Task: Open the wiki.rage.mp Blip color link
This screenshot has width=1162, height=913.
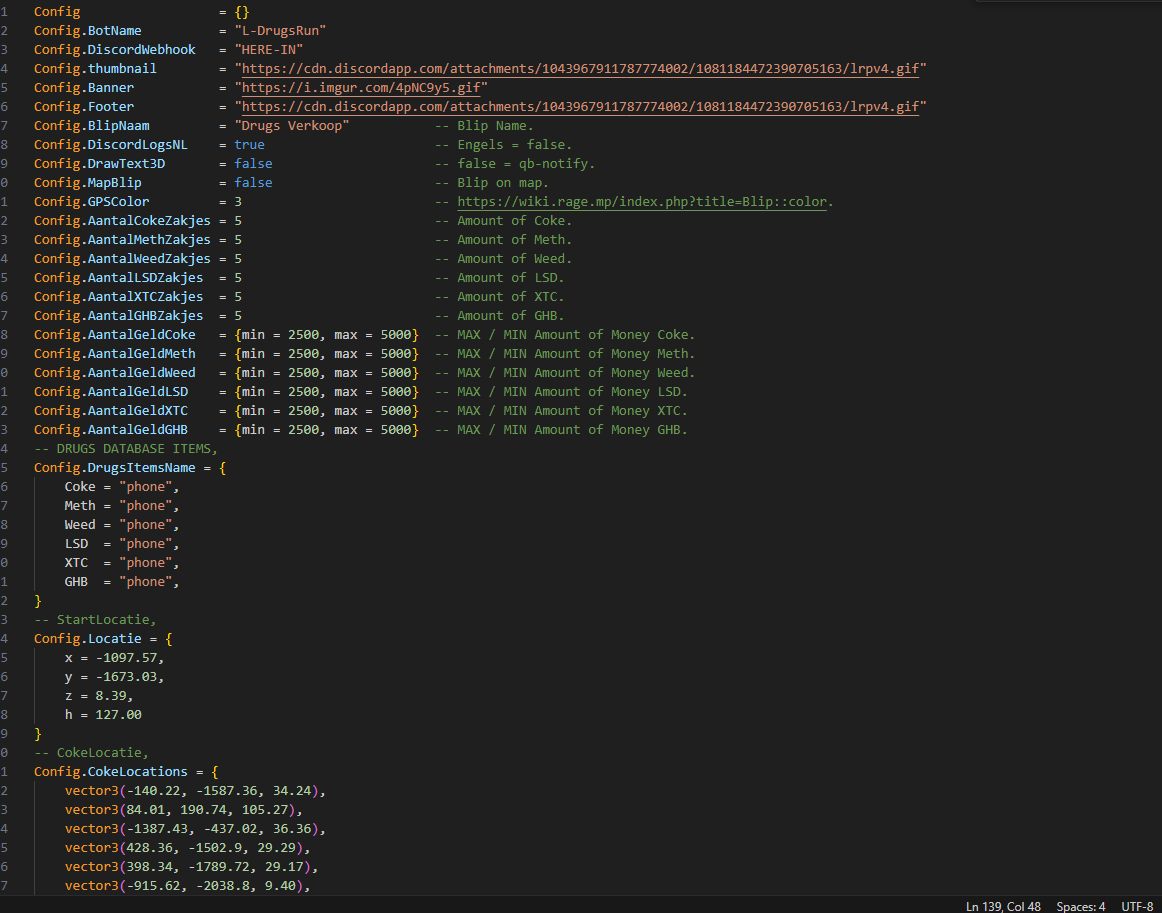Action: pos(642,202)
